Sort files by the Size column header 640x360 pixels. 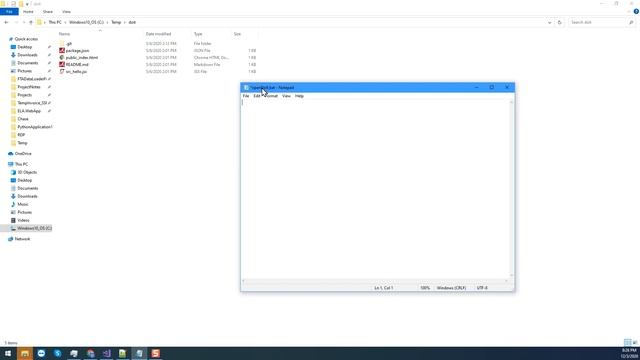[237, 34]
